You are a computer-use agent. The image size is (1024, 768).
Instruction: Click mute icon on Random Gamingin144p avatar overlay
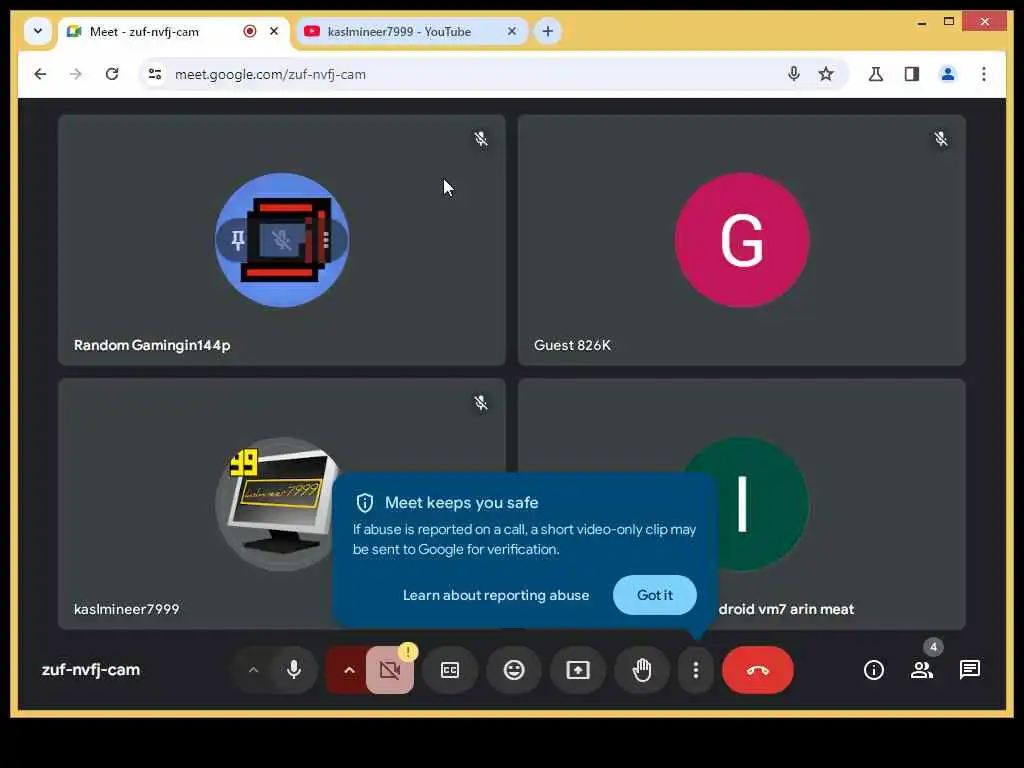pyautogui.click(x=282, y=240)
